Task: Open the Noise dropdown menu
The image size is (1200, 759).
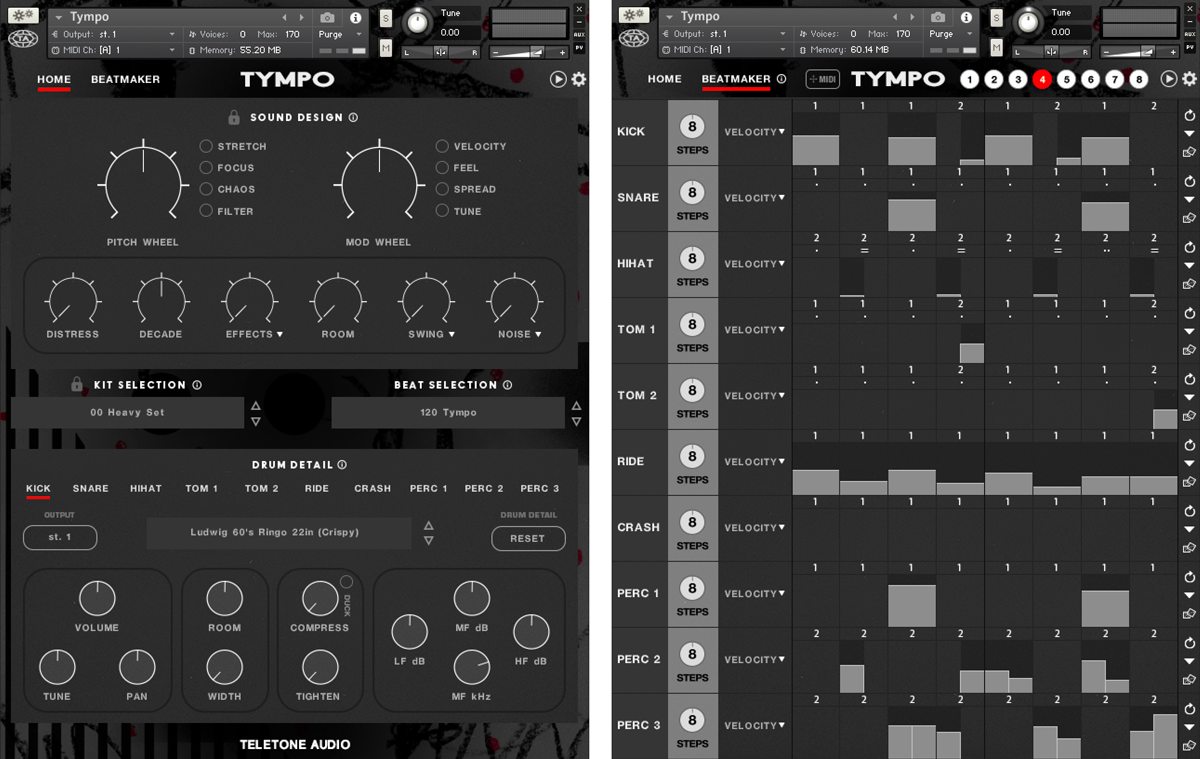Action: tap(520, 334)
